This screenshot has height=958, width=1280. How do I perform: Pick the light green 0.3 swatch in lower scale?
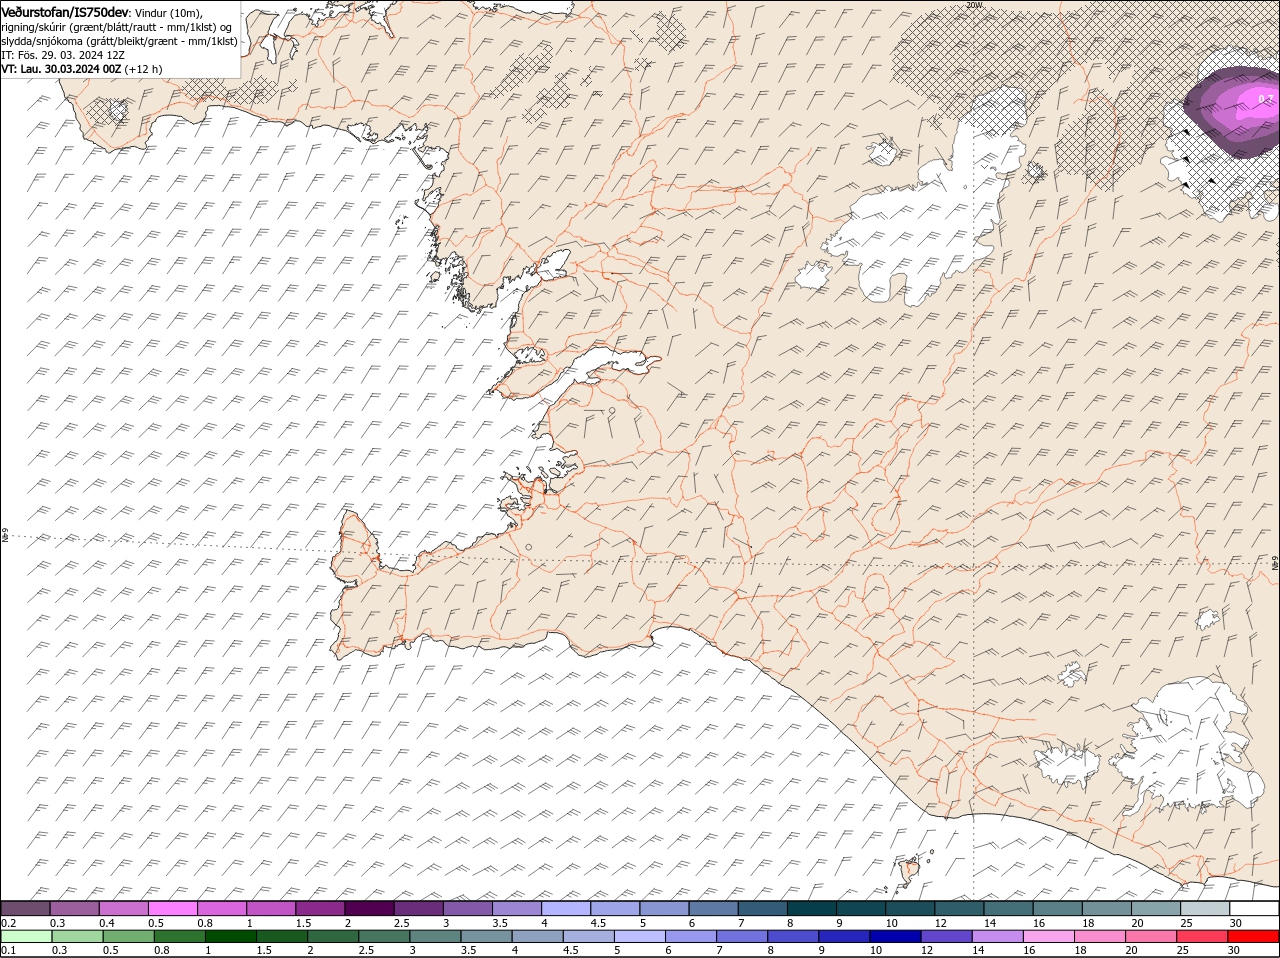[x=77, y=936]
